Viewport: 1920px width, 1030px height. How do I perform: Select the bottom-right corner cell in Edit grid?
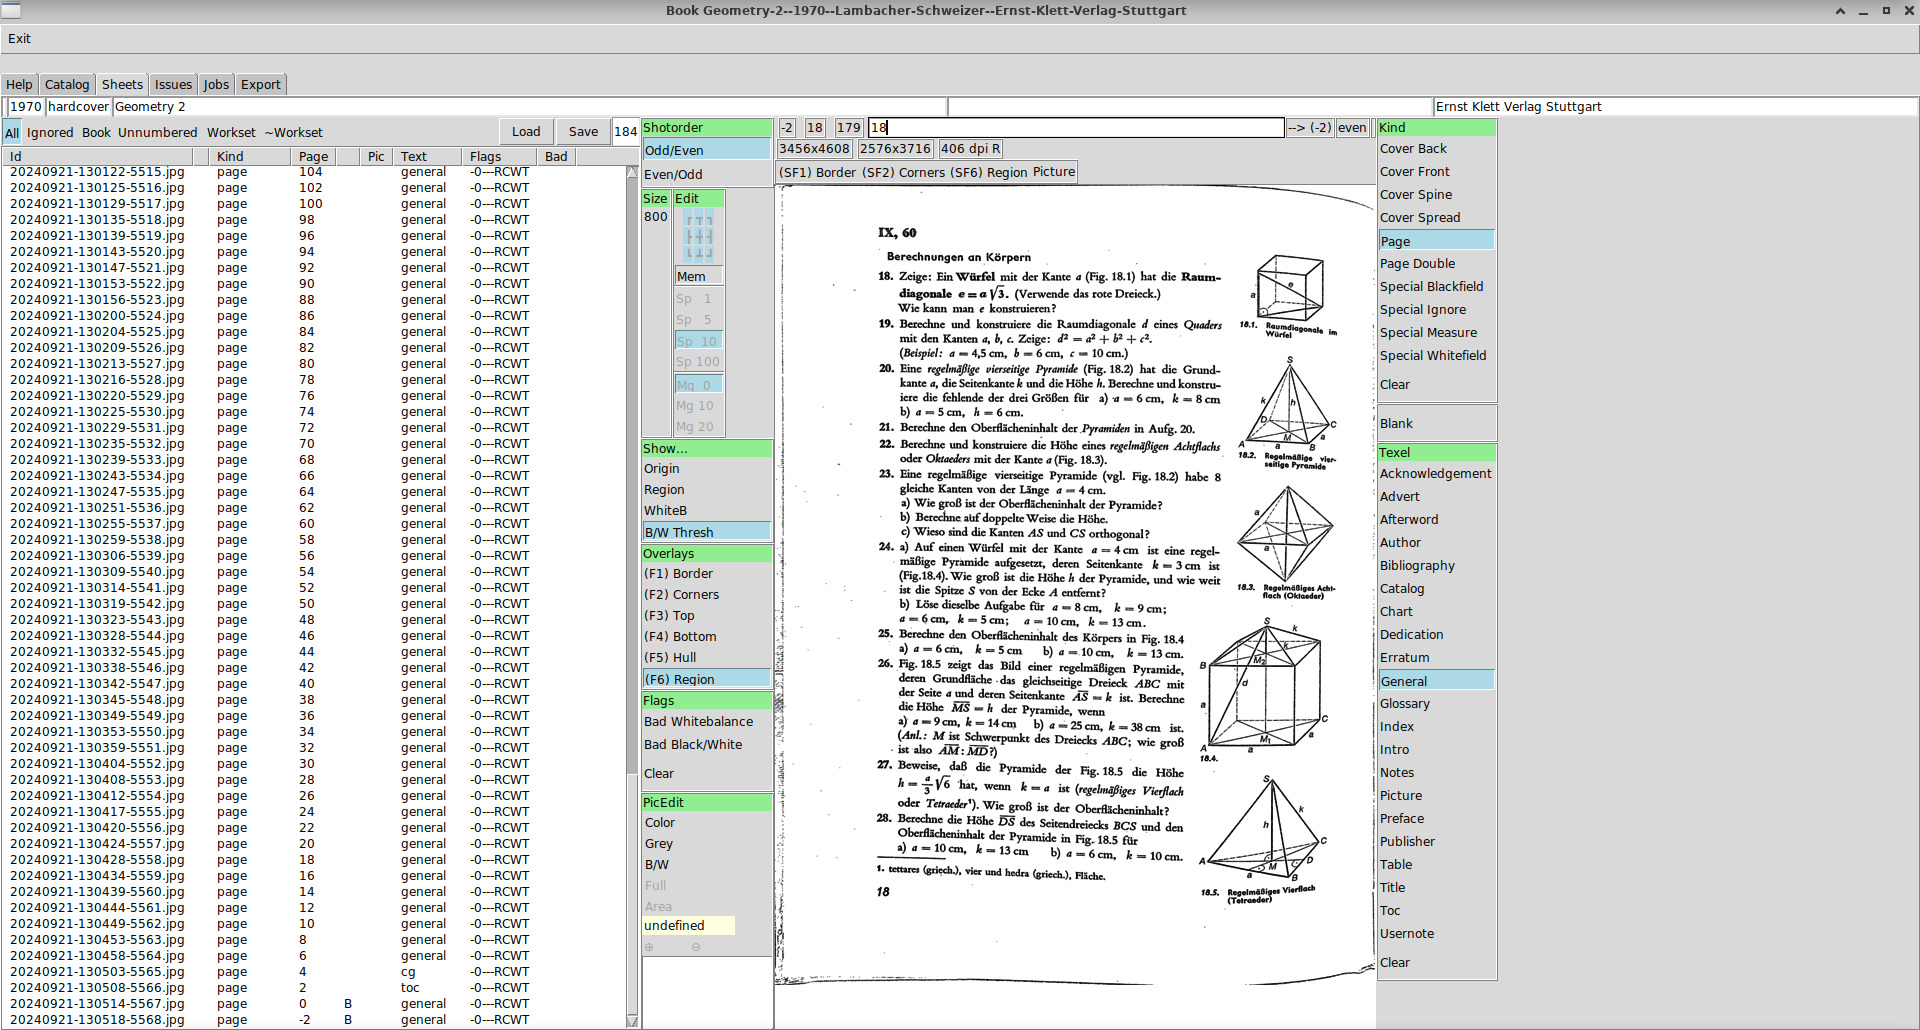(x=710, y=253)
